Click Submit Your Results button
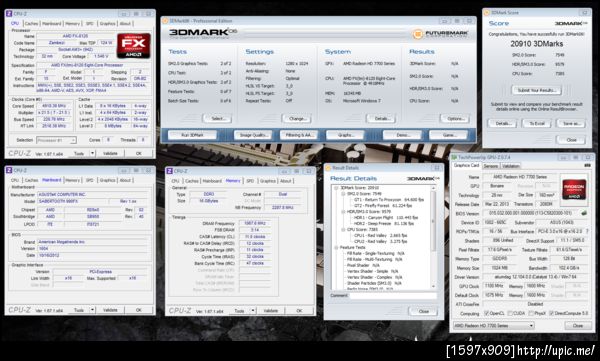600x361 pixels. (536, 90)
